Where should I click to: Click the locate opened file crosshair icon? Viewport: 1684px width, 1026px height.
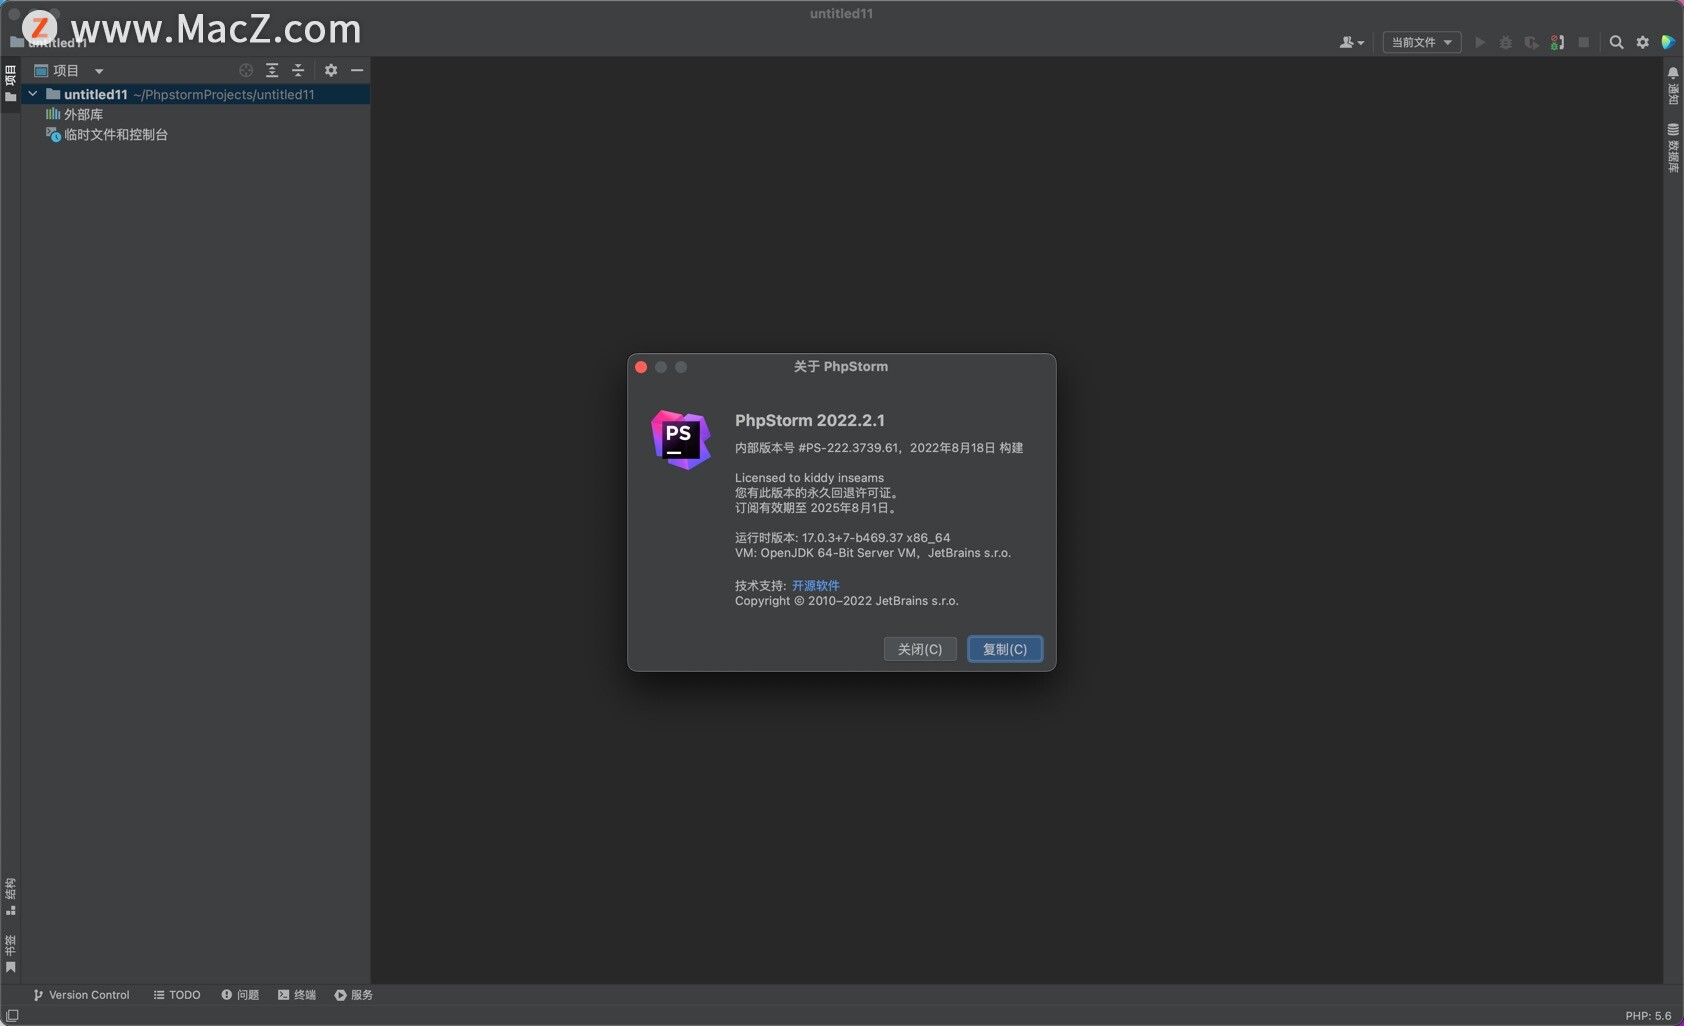coord(246,71)
